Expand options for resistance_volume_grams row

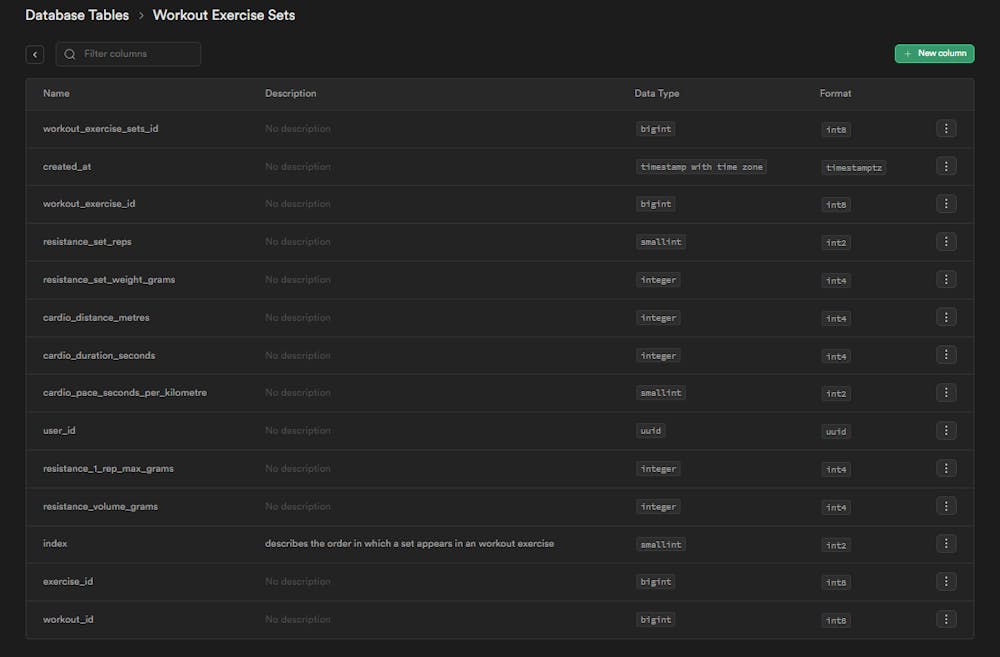point(946,506)
